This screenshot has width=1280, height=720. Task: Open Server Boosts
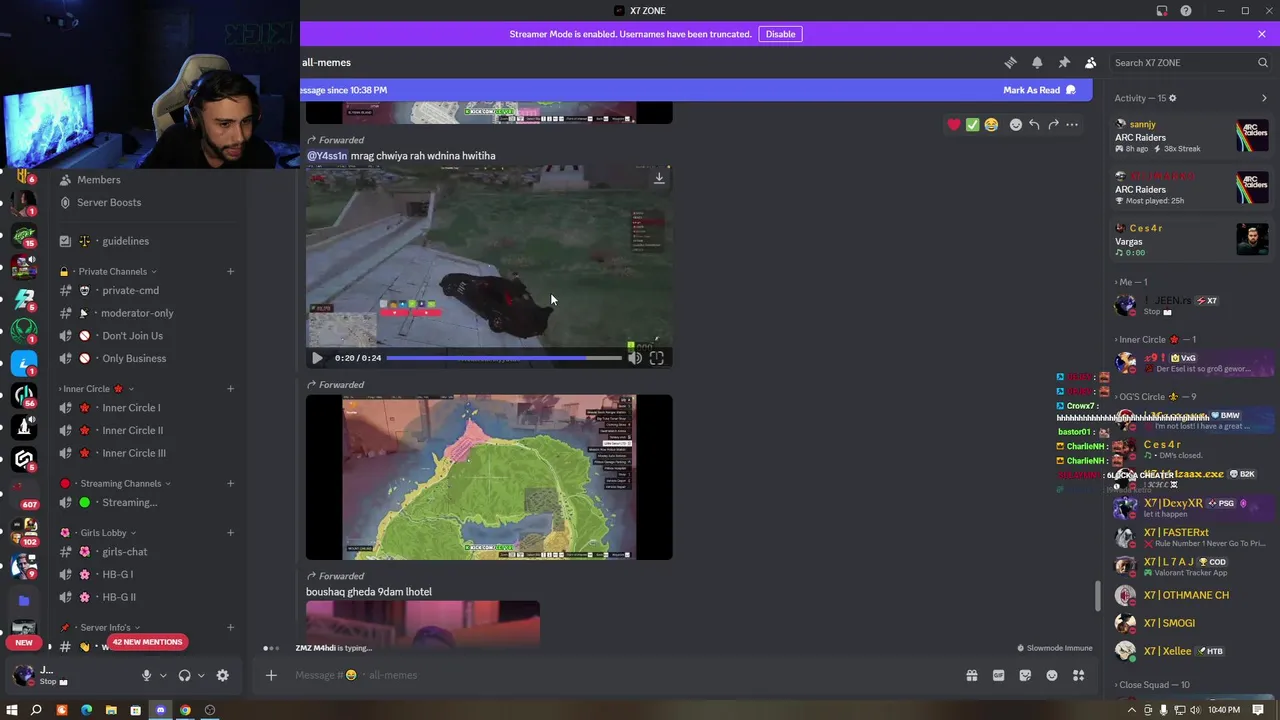click(x=145, y=202)
